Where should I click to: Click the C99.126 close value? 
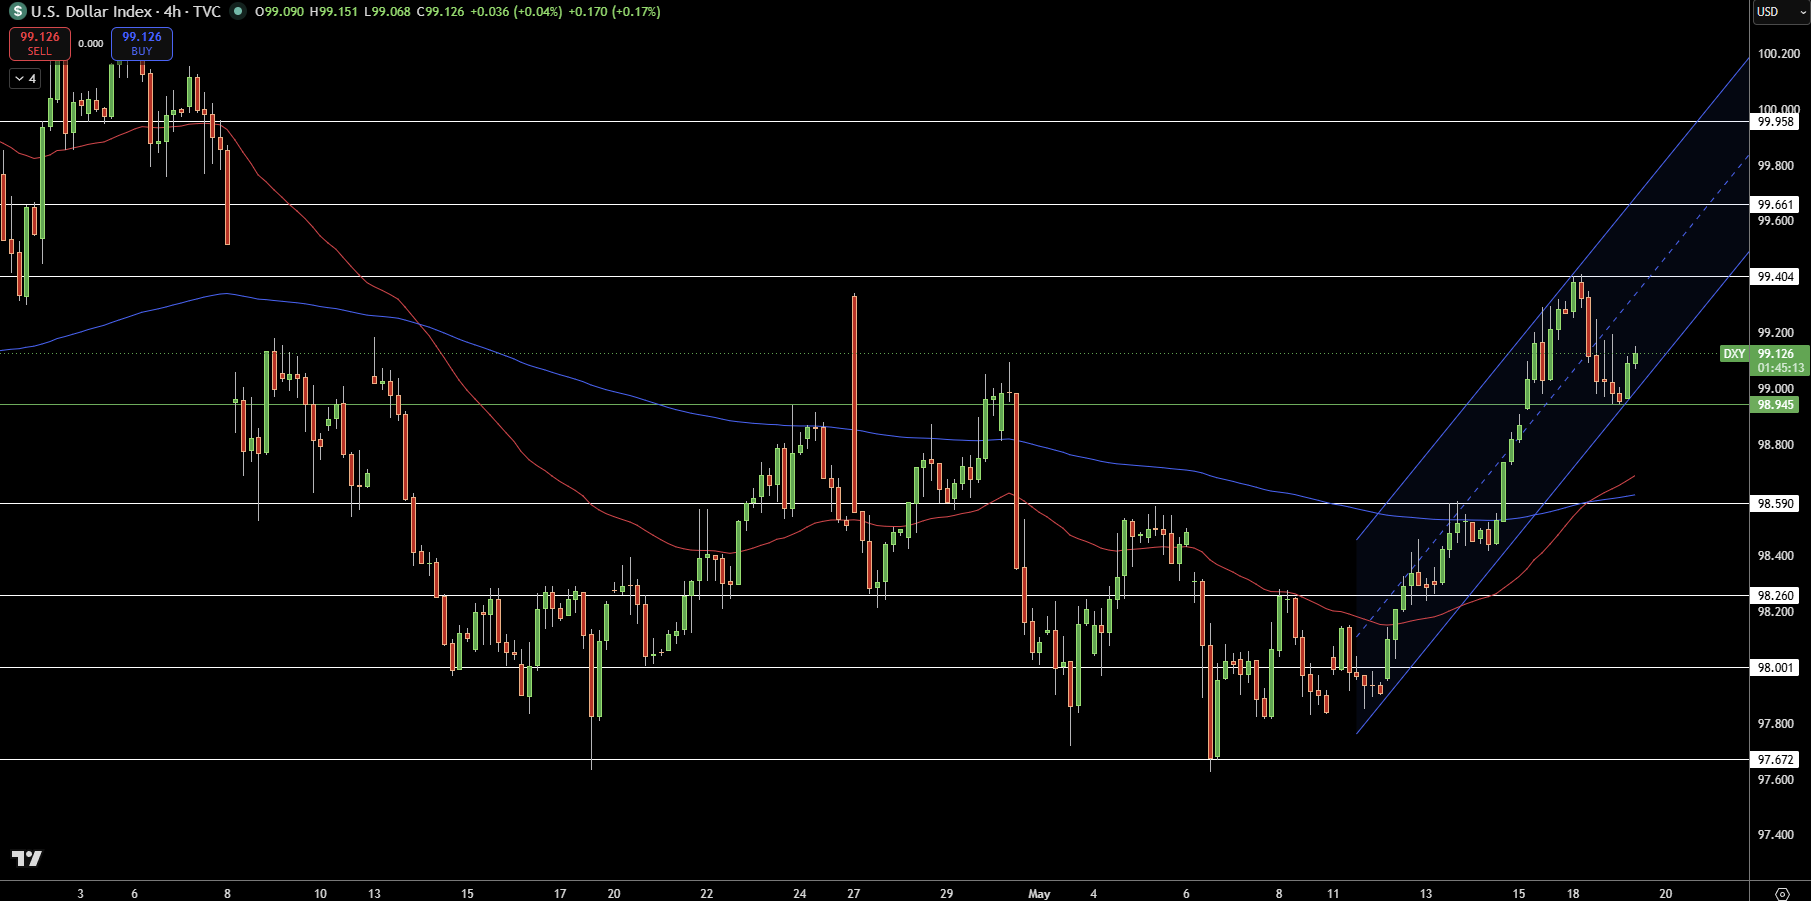coord(440,12)
